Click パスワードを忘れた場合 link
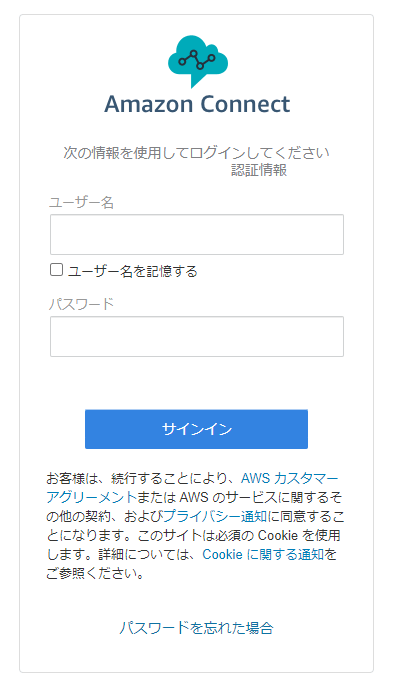The height and width of the screenshot is (688, 394). pyautogui.click(x=196, y=628)
